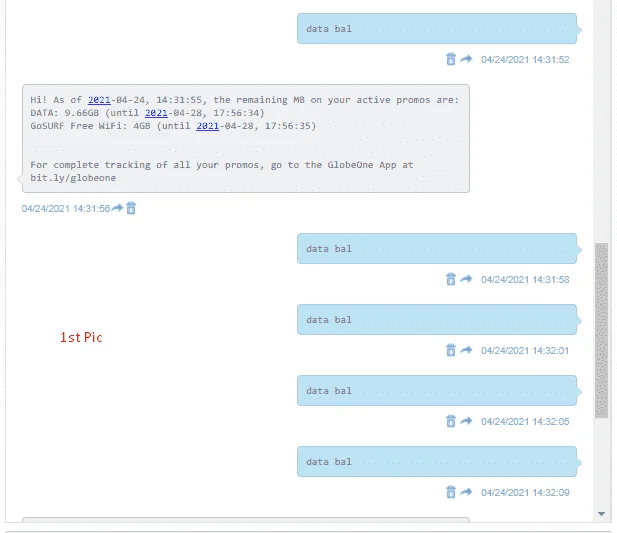Click the timestamp 04/24/2021 14:31:56
The image size is (617, 533).
[66, 208]
